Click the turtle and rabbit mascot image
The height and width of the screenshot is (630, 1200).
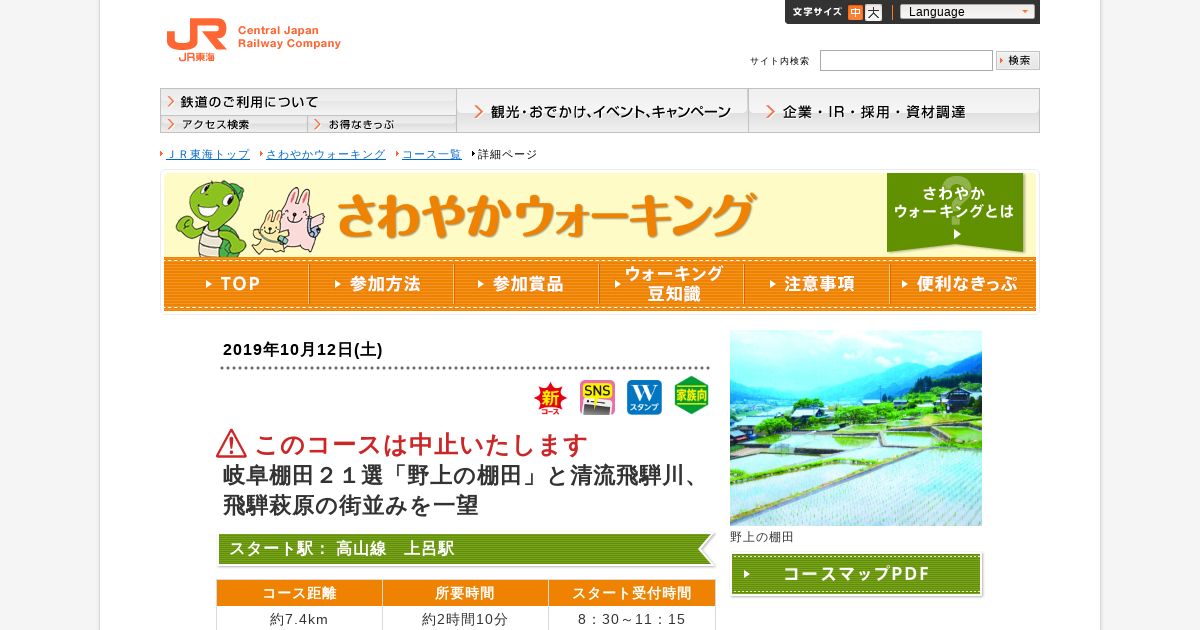pyautogui.click(x=250, y=218)
